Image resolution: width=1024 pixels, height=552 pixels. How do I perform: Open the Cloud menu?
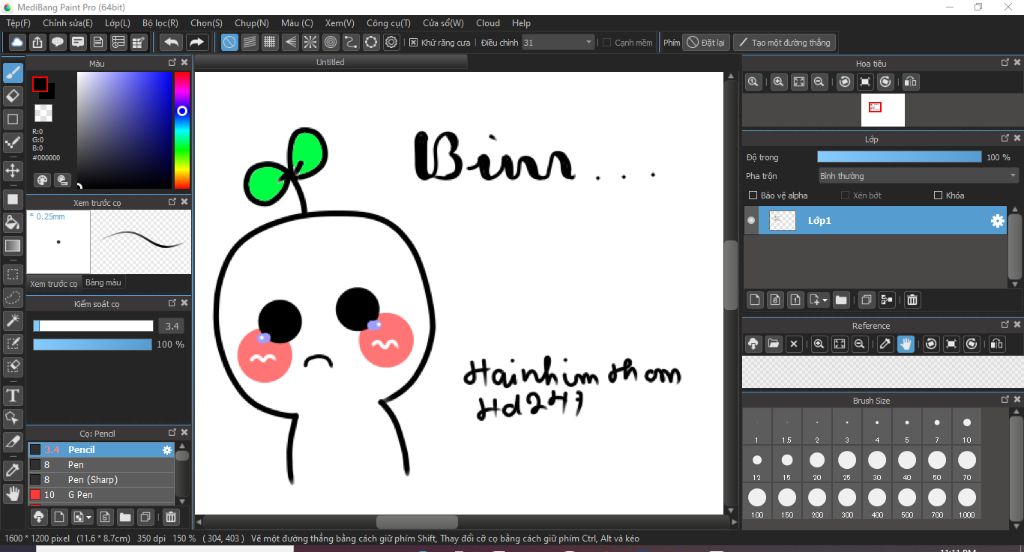pos(488,23)
